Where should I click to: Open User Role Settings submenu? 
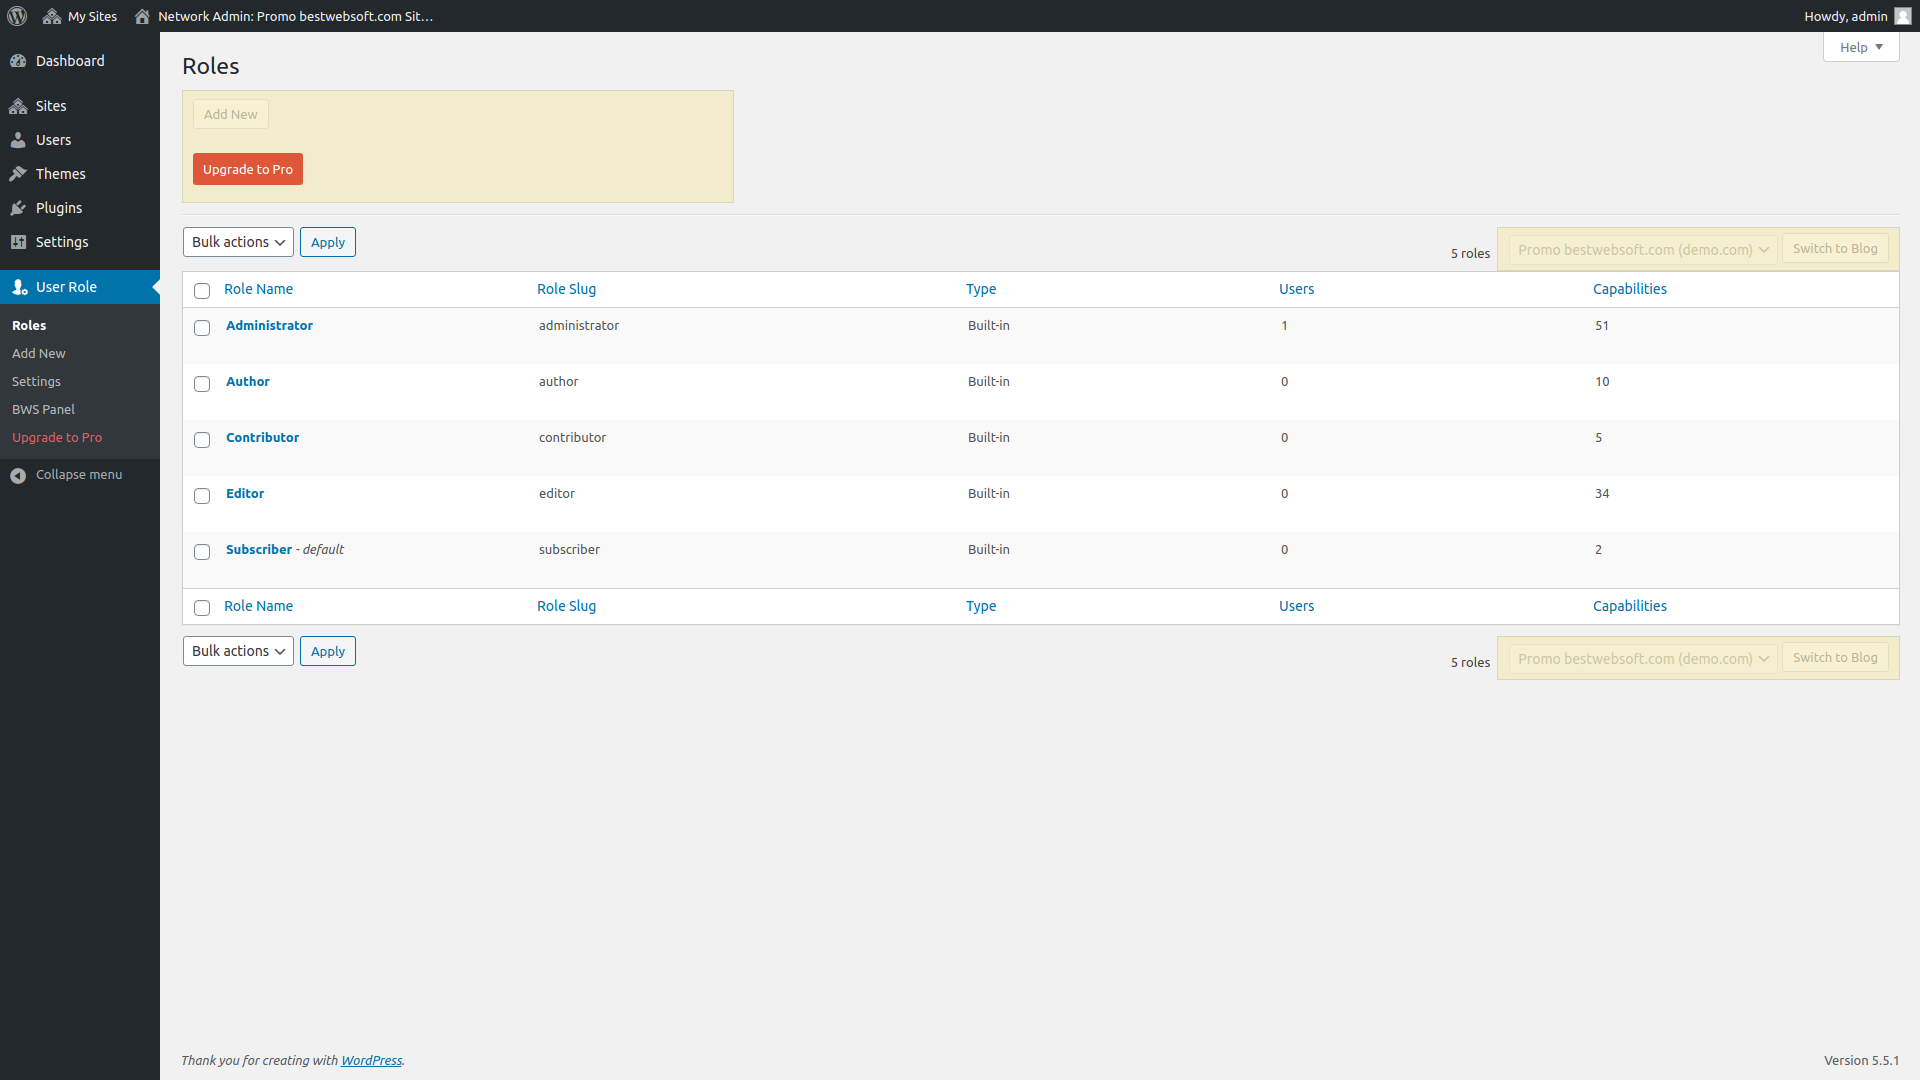(x=36, y=382)
